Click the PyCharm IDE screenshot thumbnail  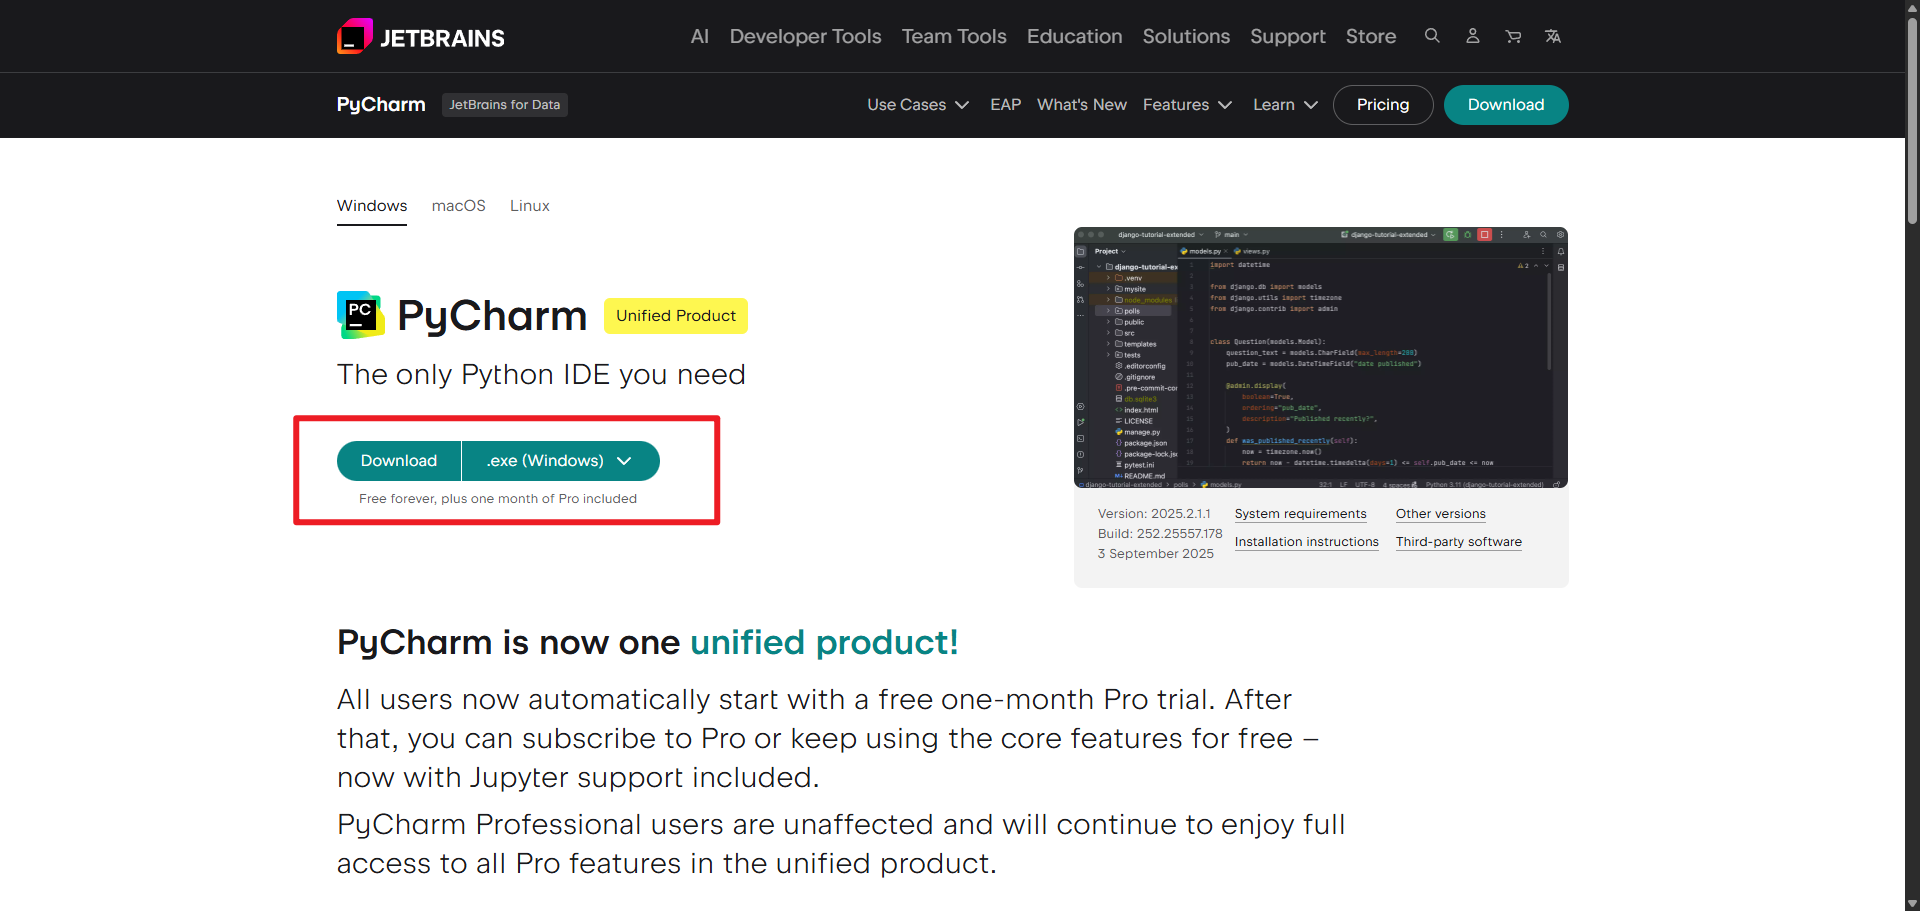click(1321, 358)
